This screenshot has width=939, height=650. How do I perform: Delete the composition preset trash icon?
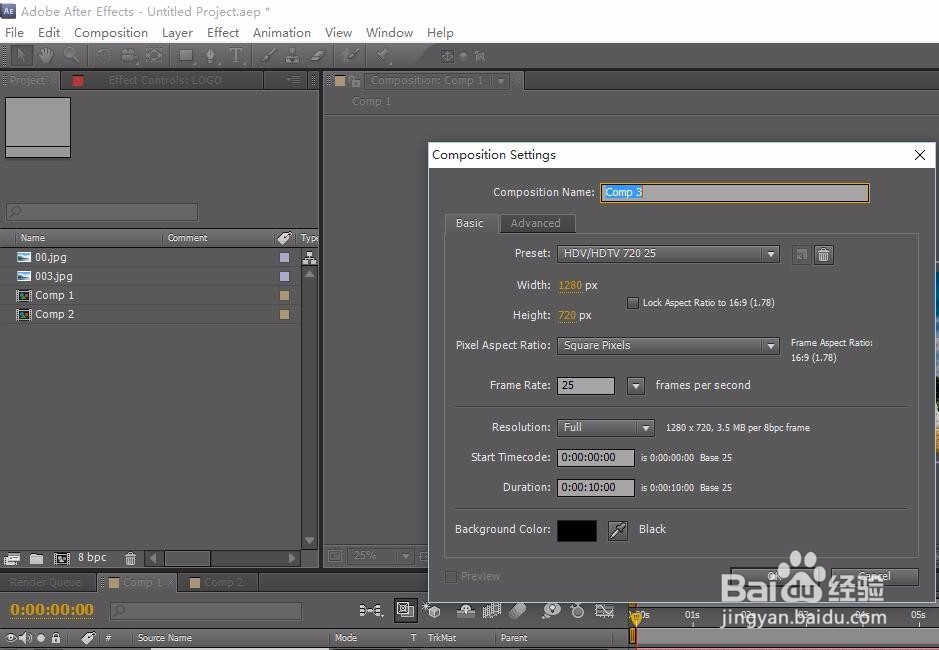click(824, 255)
